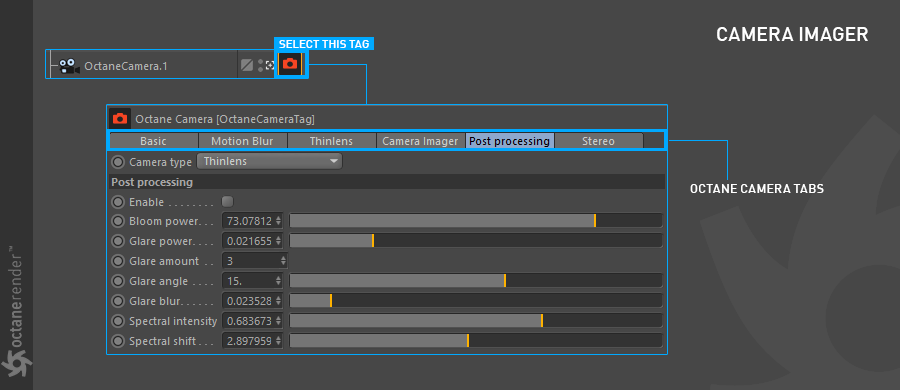Open the Motion Blur tab
This screenshot has height=390, width=900.
[242, 141]
